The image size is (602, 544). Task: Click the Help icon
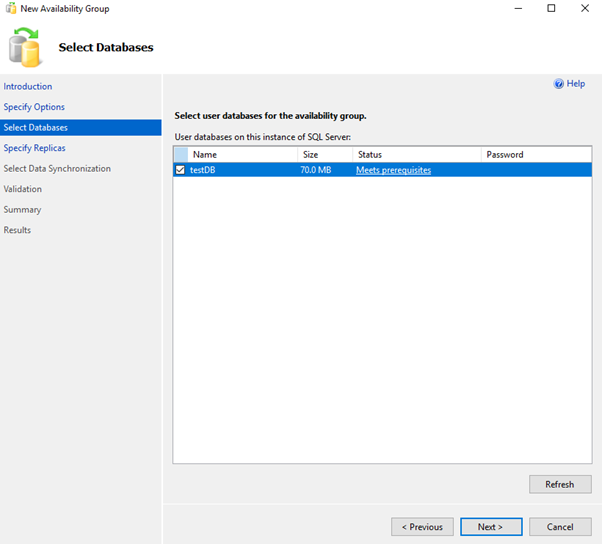[x=559, y=84]
